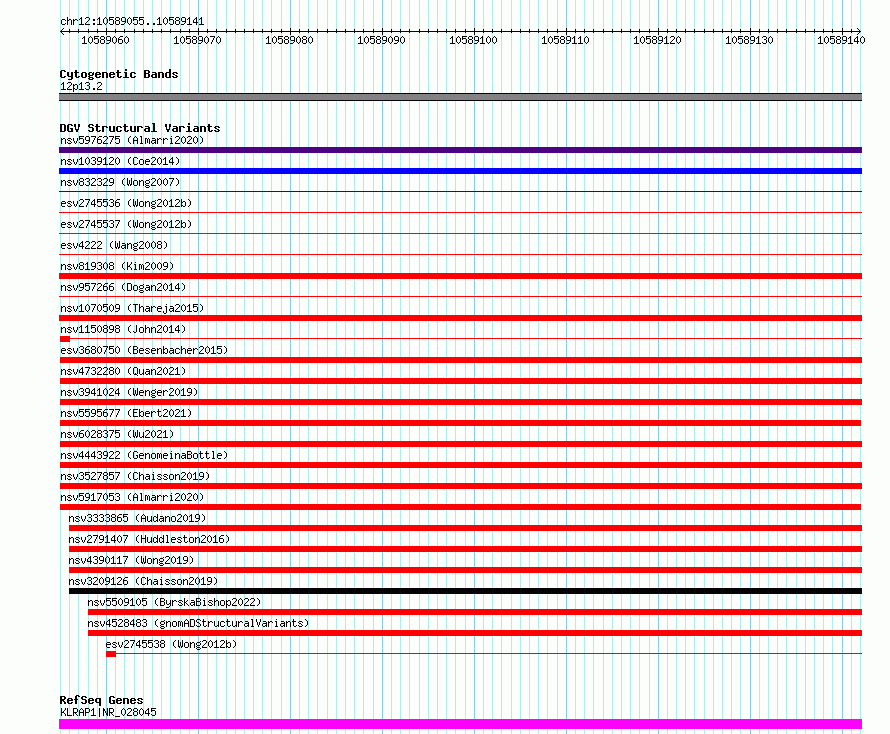Click the nsv5976275 (Almarri2020) variant label
This screenshot has width=890, height=734.
coord(132,140)
